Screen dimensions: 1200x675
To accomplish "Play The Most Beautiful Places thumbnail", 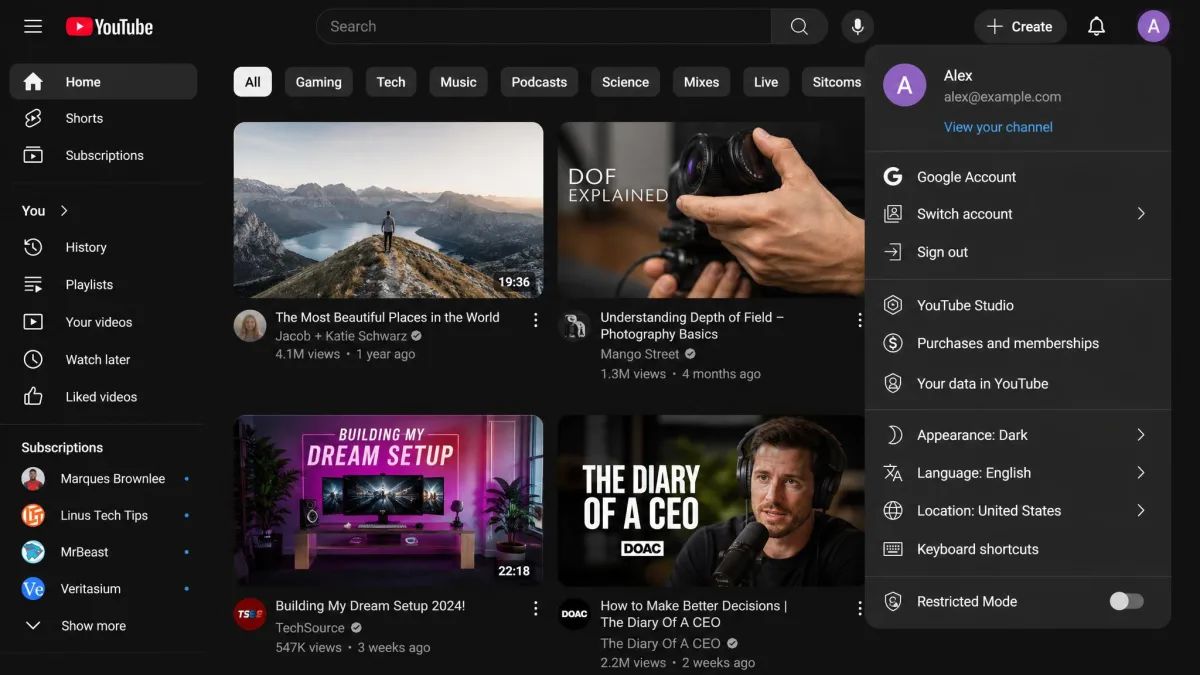I will coord(388,210).
